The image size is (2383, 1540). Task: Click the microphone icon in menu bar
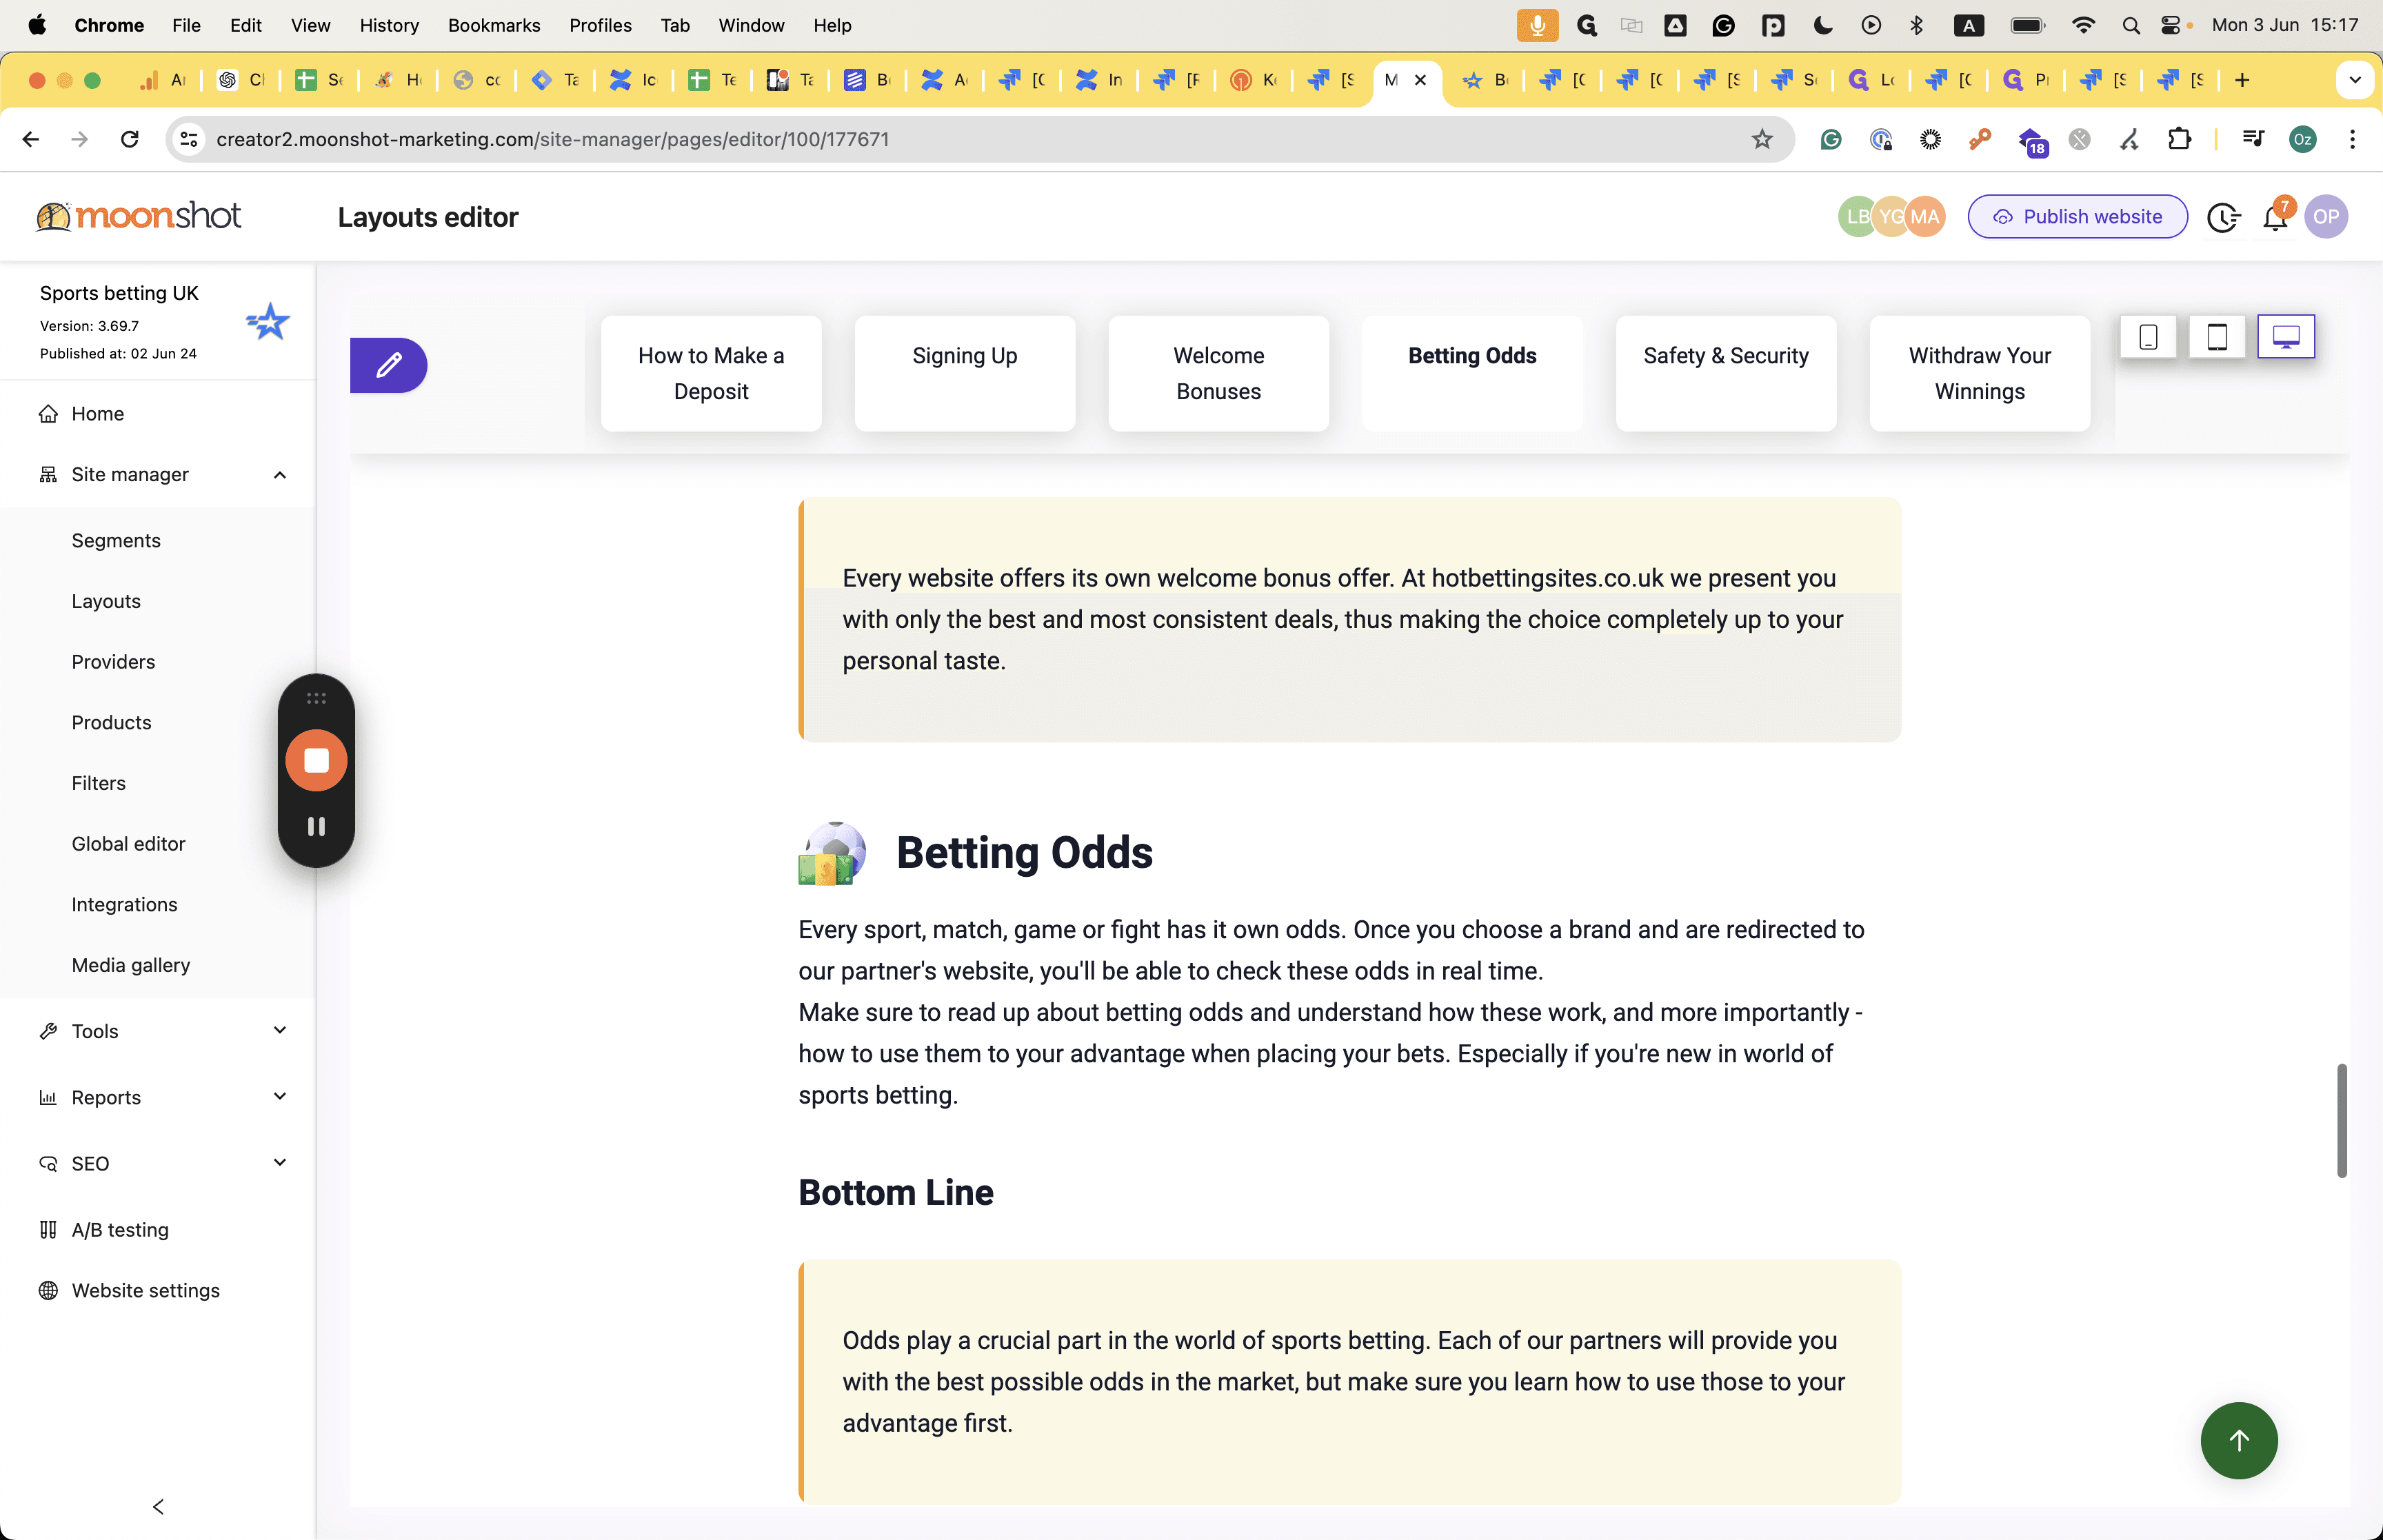tap(1537, 25)
